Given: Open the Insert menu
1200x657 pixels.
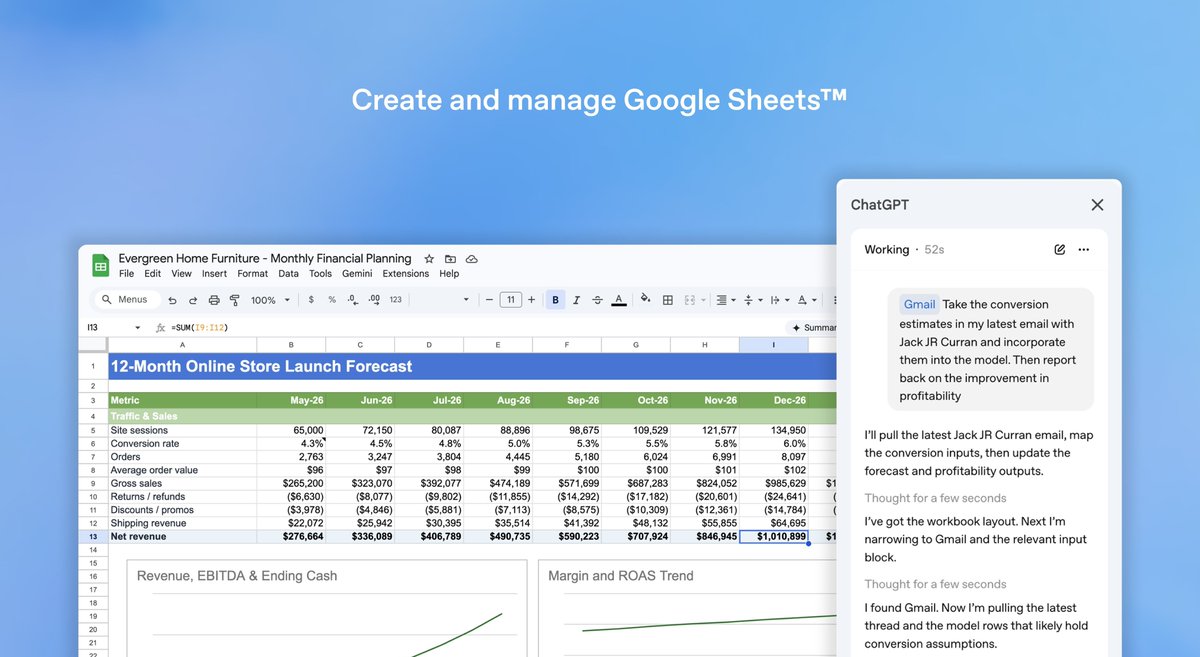Looking at the screenshot, I should [214, 274].
